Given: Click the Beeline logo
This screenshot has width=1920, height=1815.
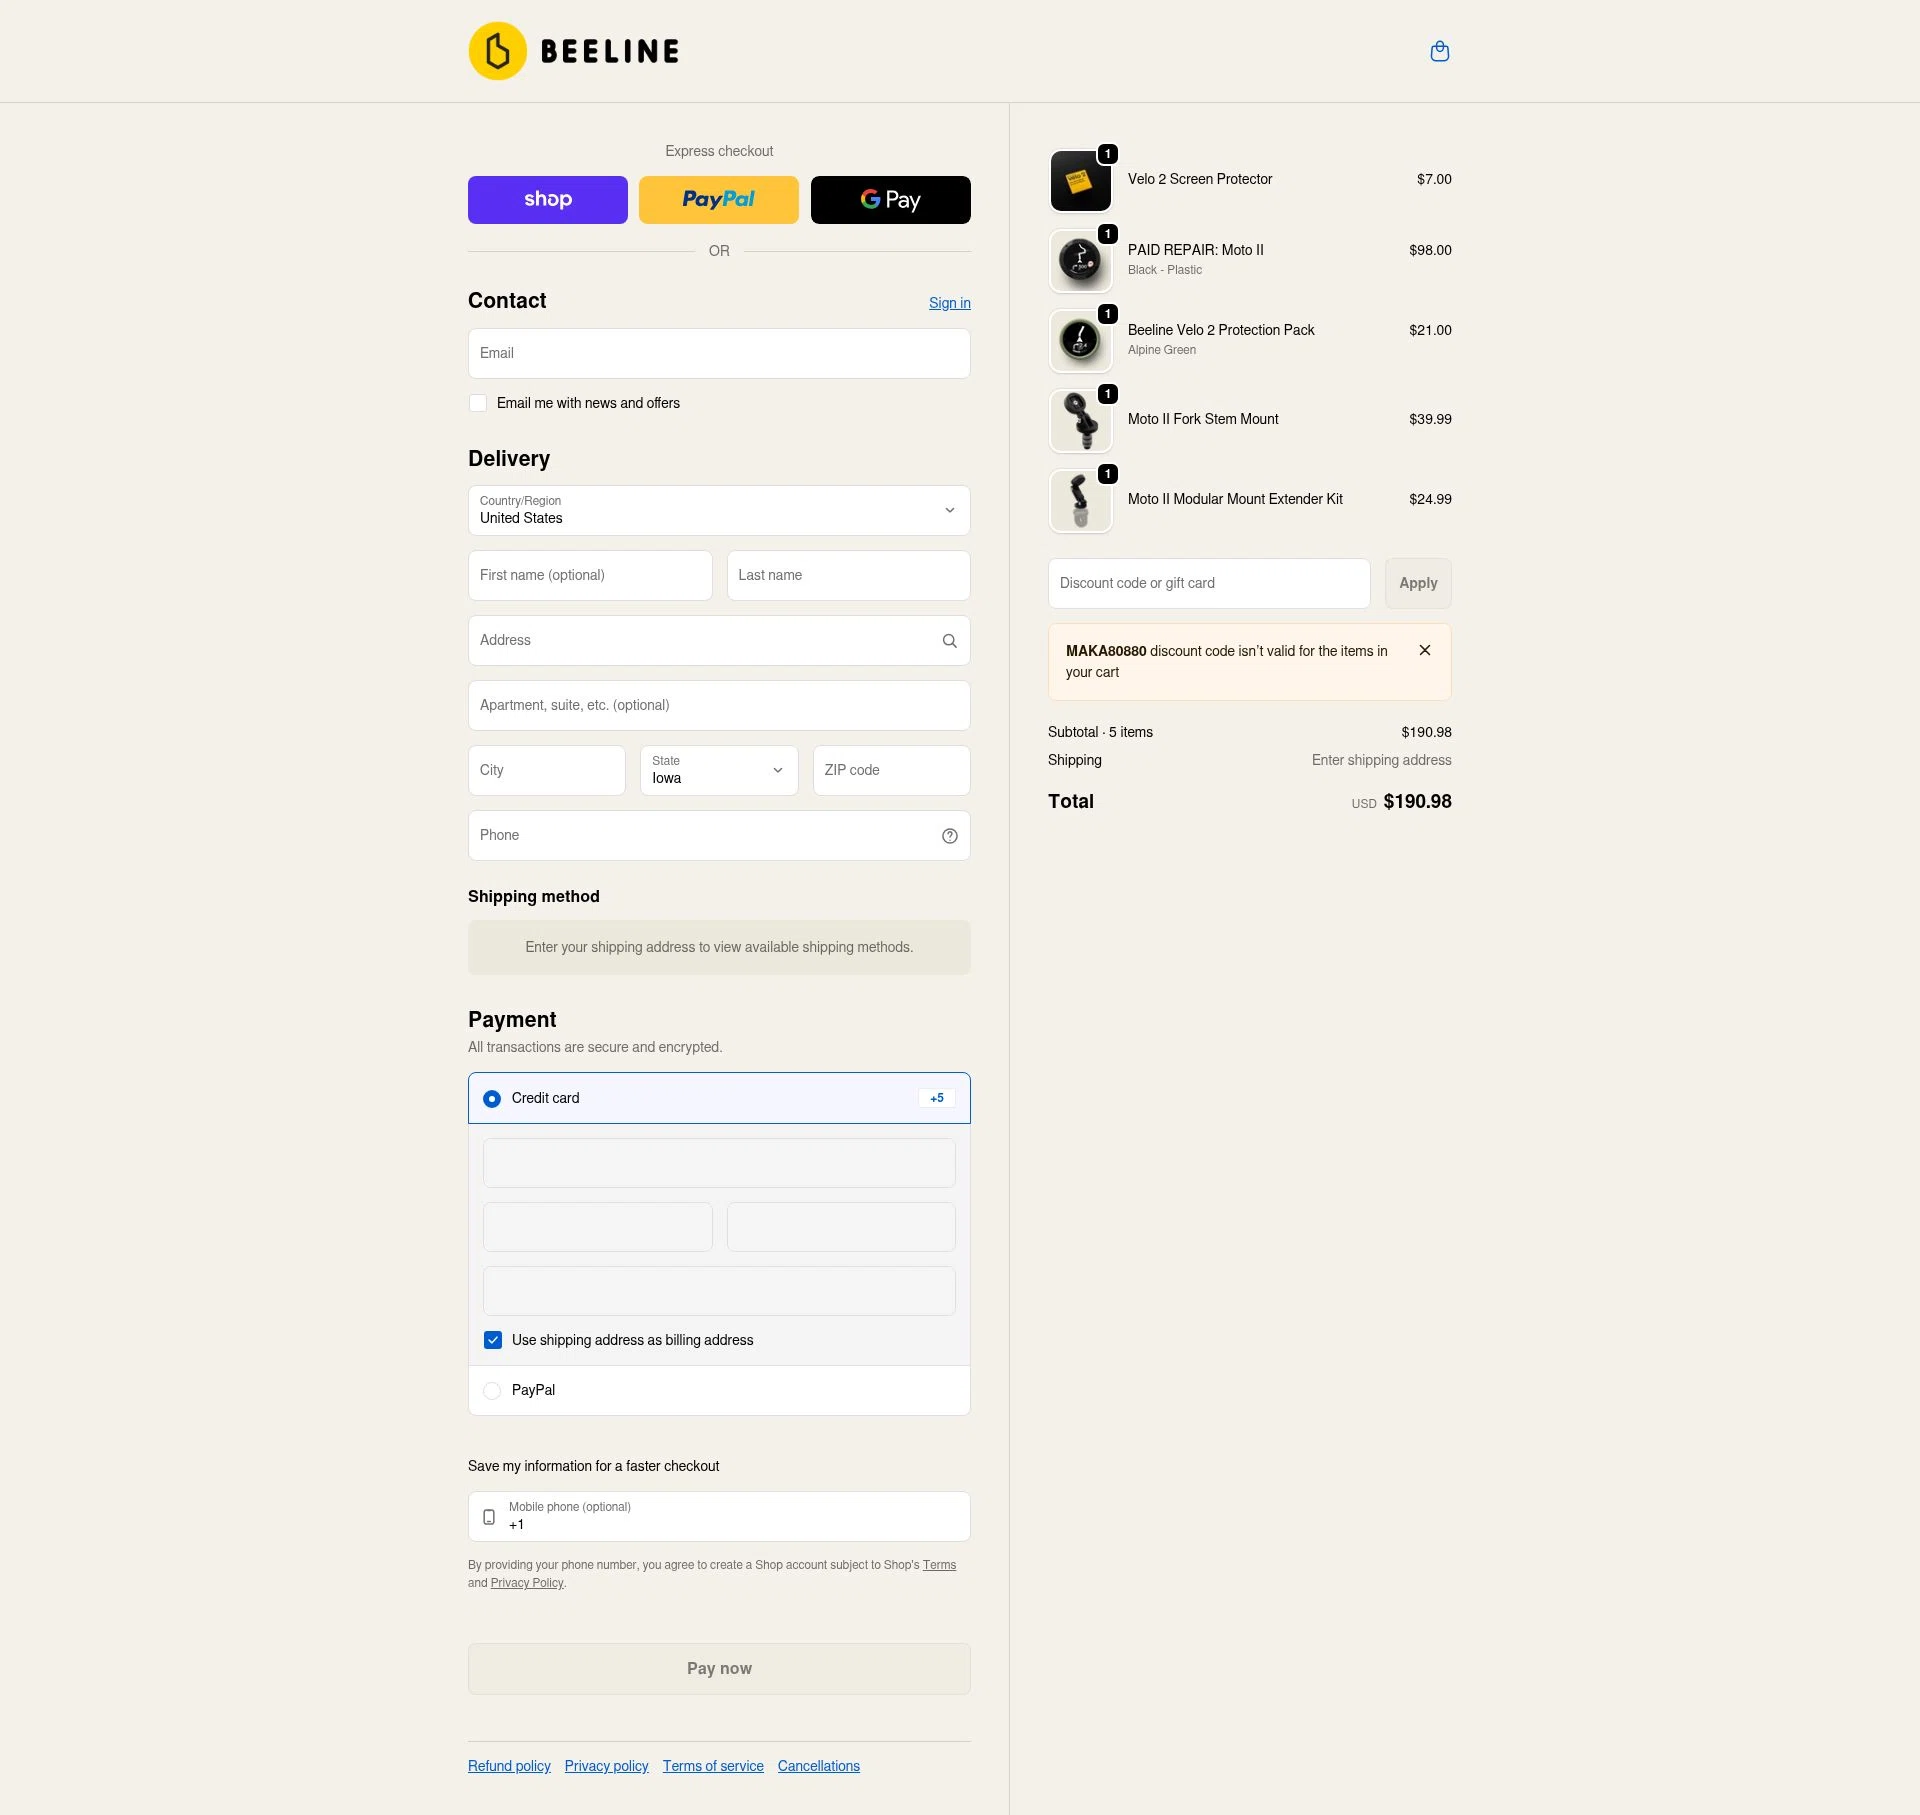Looking at the screenshot, I should [573, 50].
